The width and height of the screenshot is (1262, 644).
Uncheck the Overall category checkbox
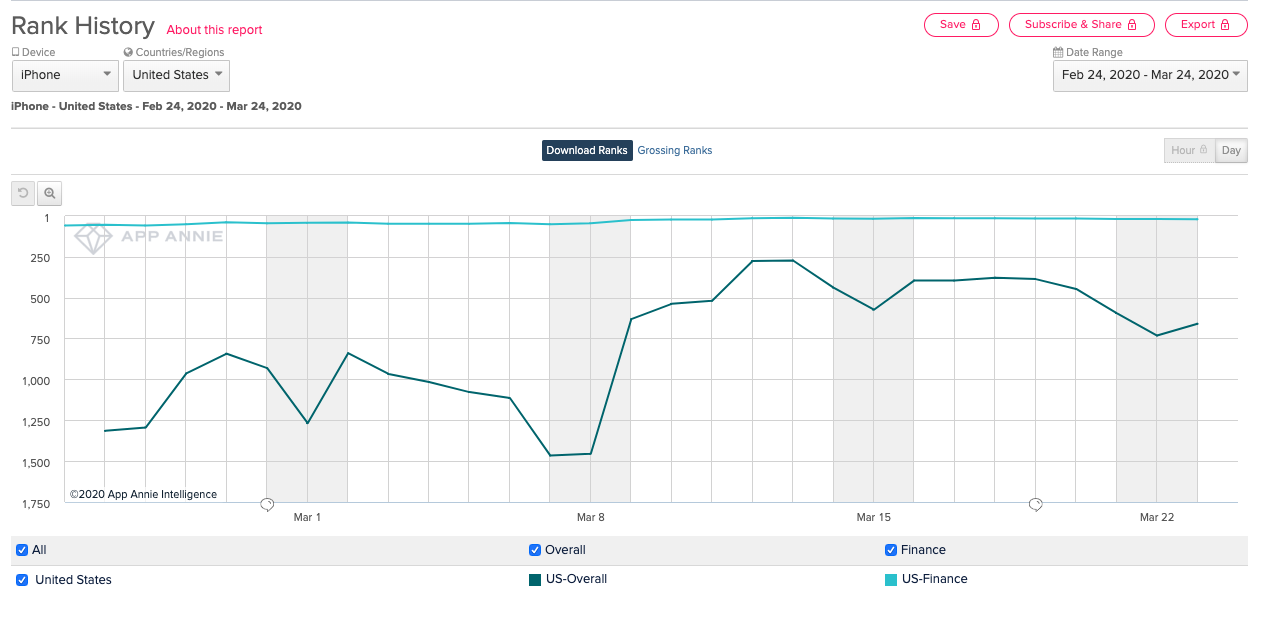coord(535,550)
